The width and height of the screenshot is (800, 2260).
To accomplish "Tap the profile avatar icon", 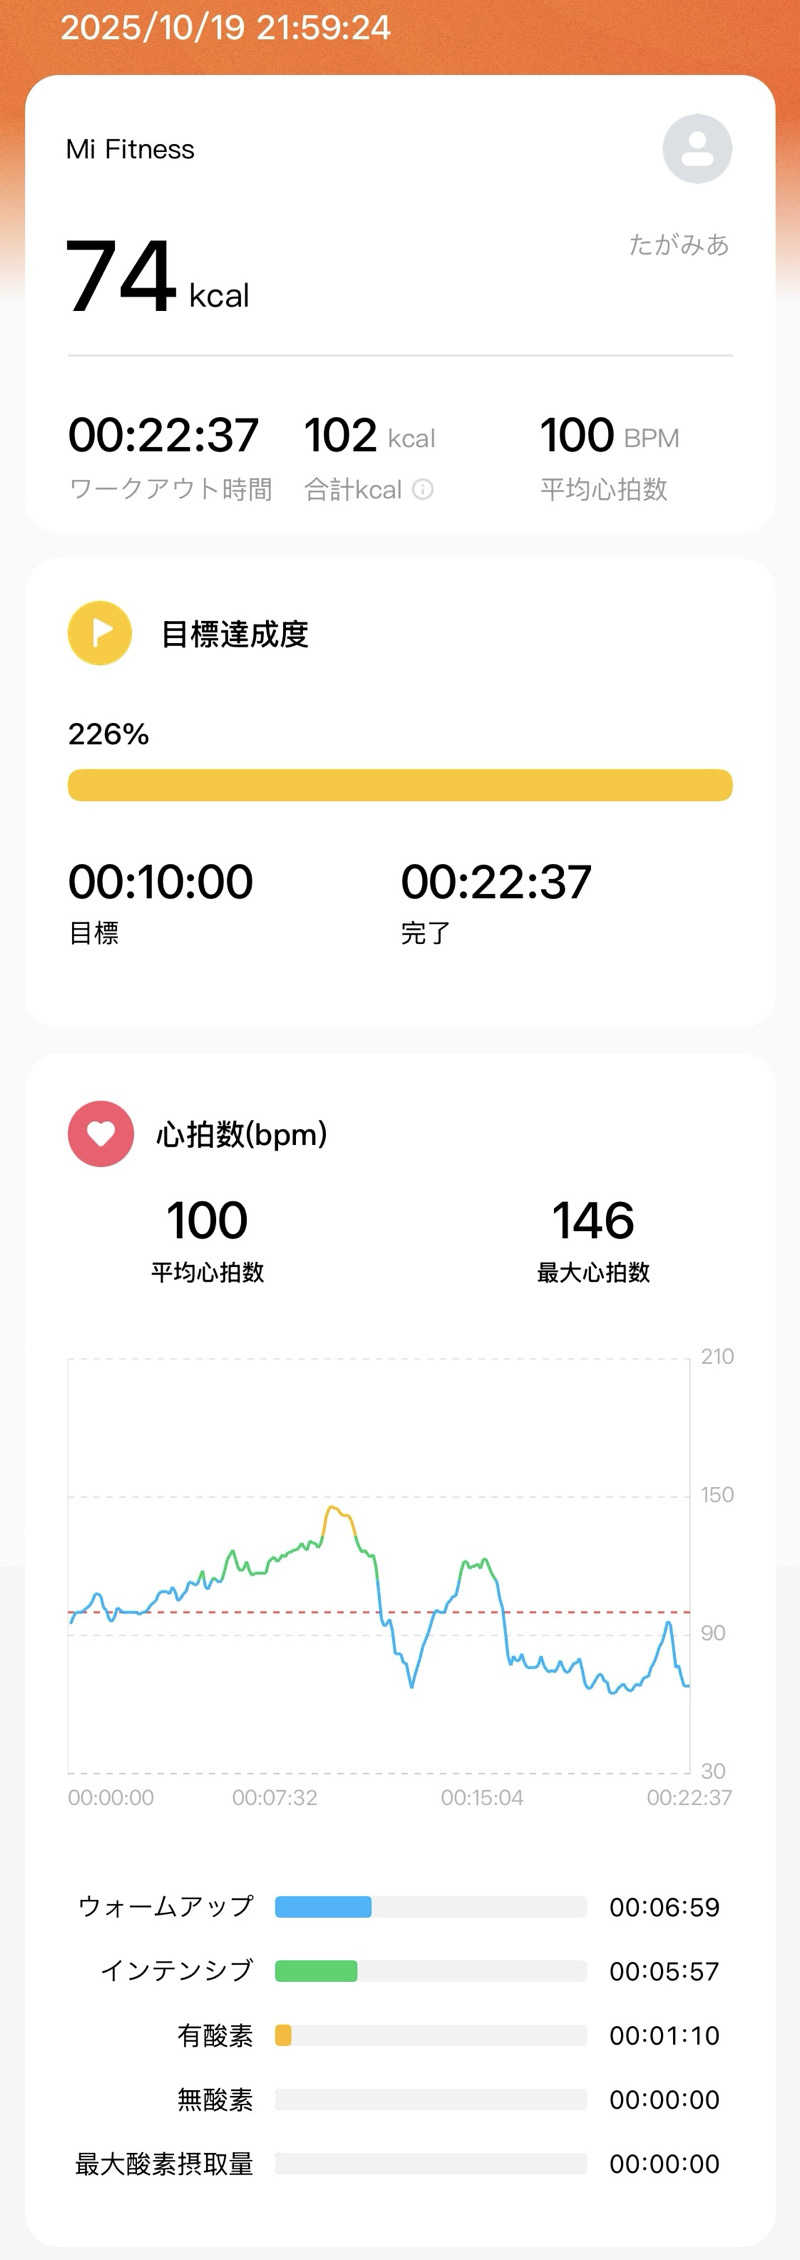I will click(697, 149).
